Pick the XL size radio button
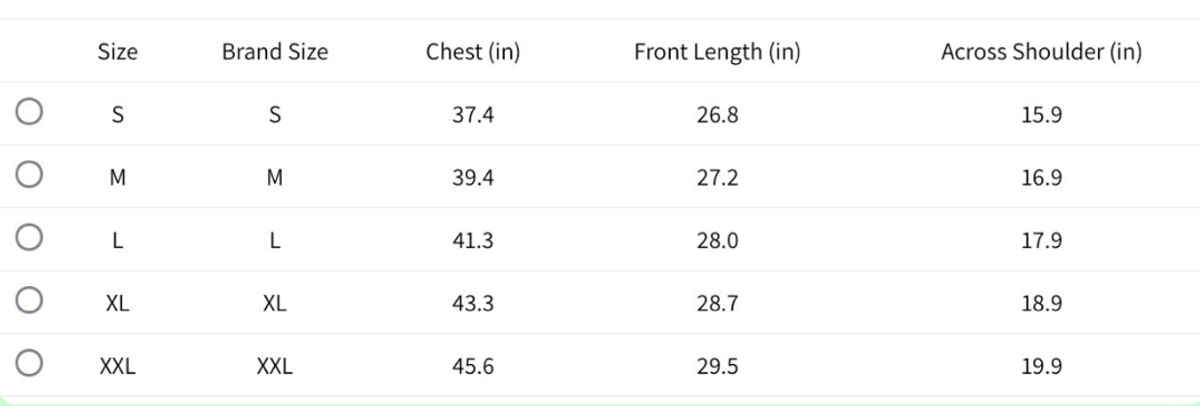The height and width of the screenshot is (406, 1200). click(x=29, y=302)
